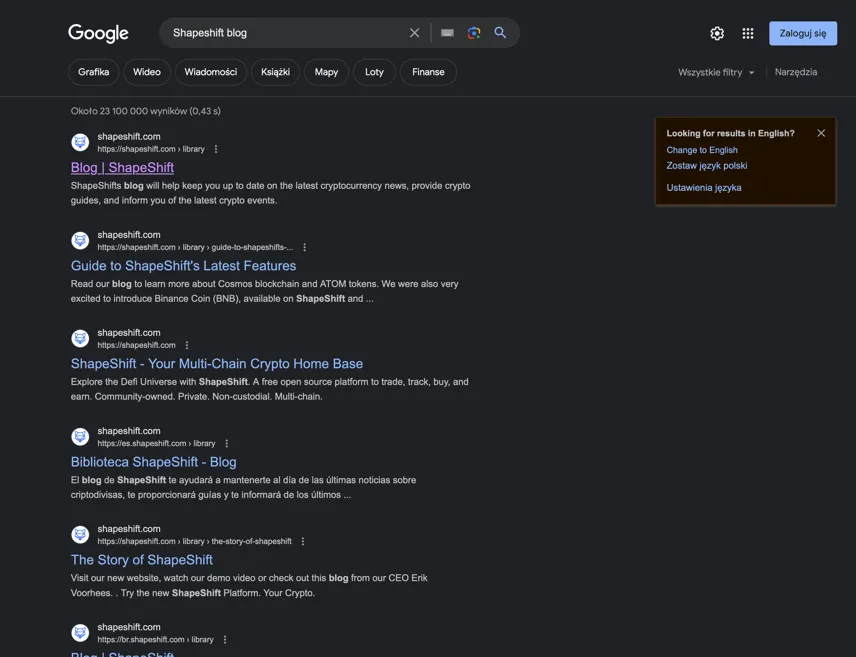This screenshot has height=657, width=856.
Task: Click the favicon of br.shapeshift.com result
Action: pos(80,632)
